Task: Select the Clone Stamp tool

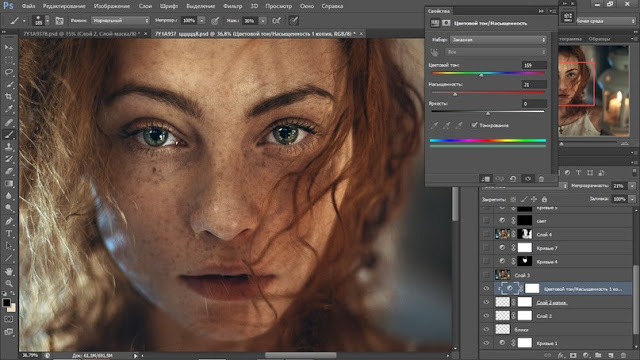Action: (x=9, y=147)
